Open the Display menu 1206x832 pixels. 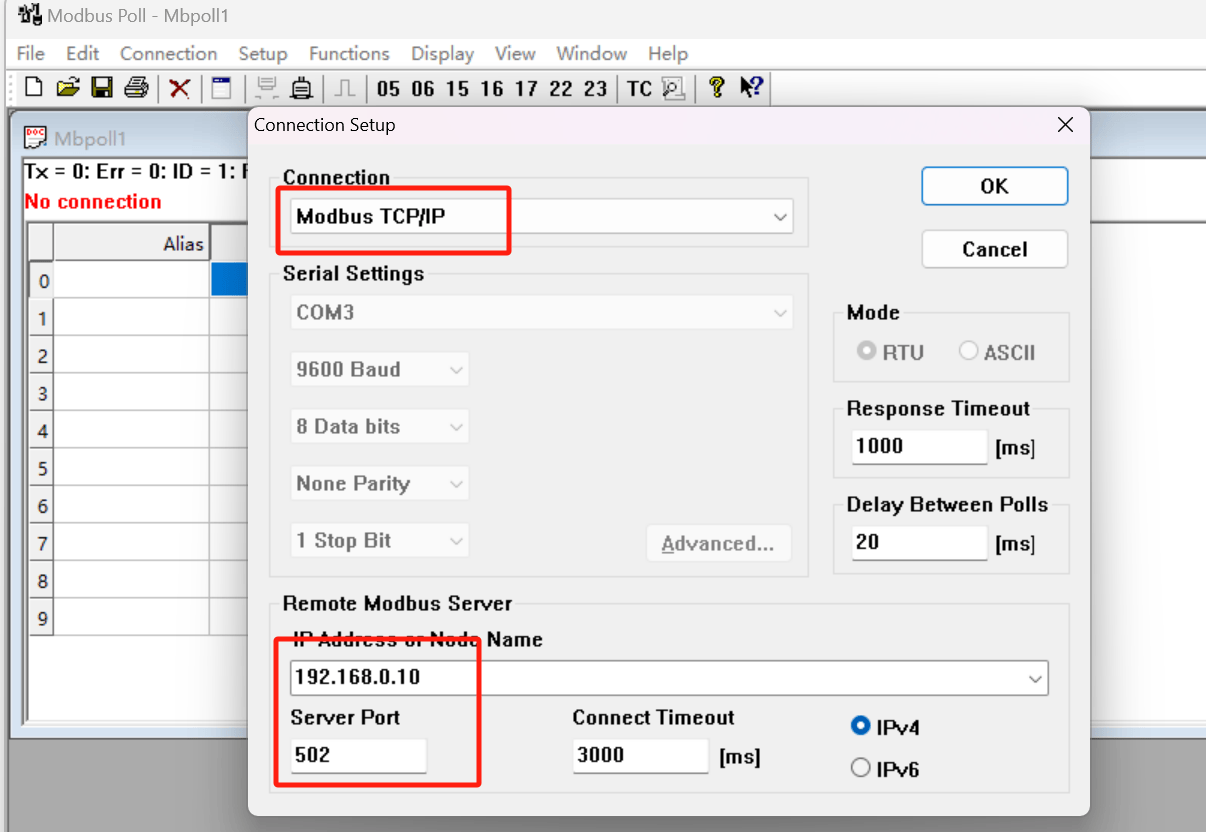click(x=443, y=53)
